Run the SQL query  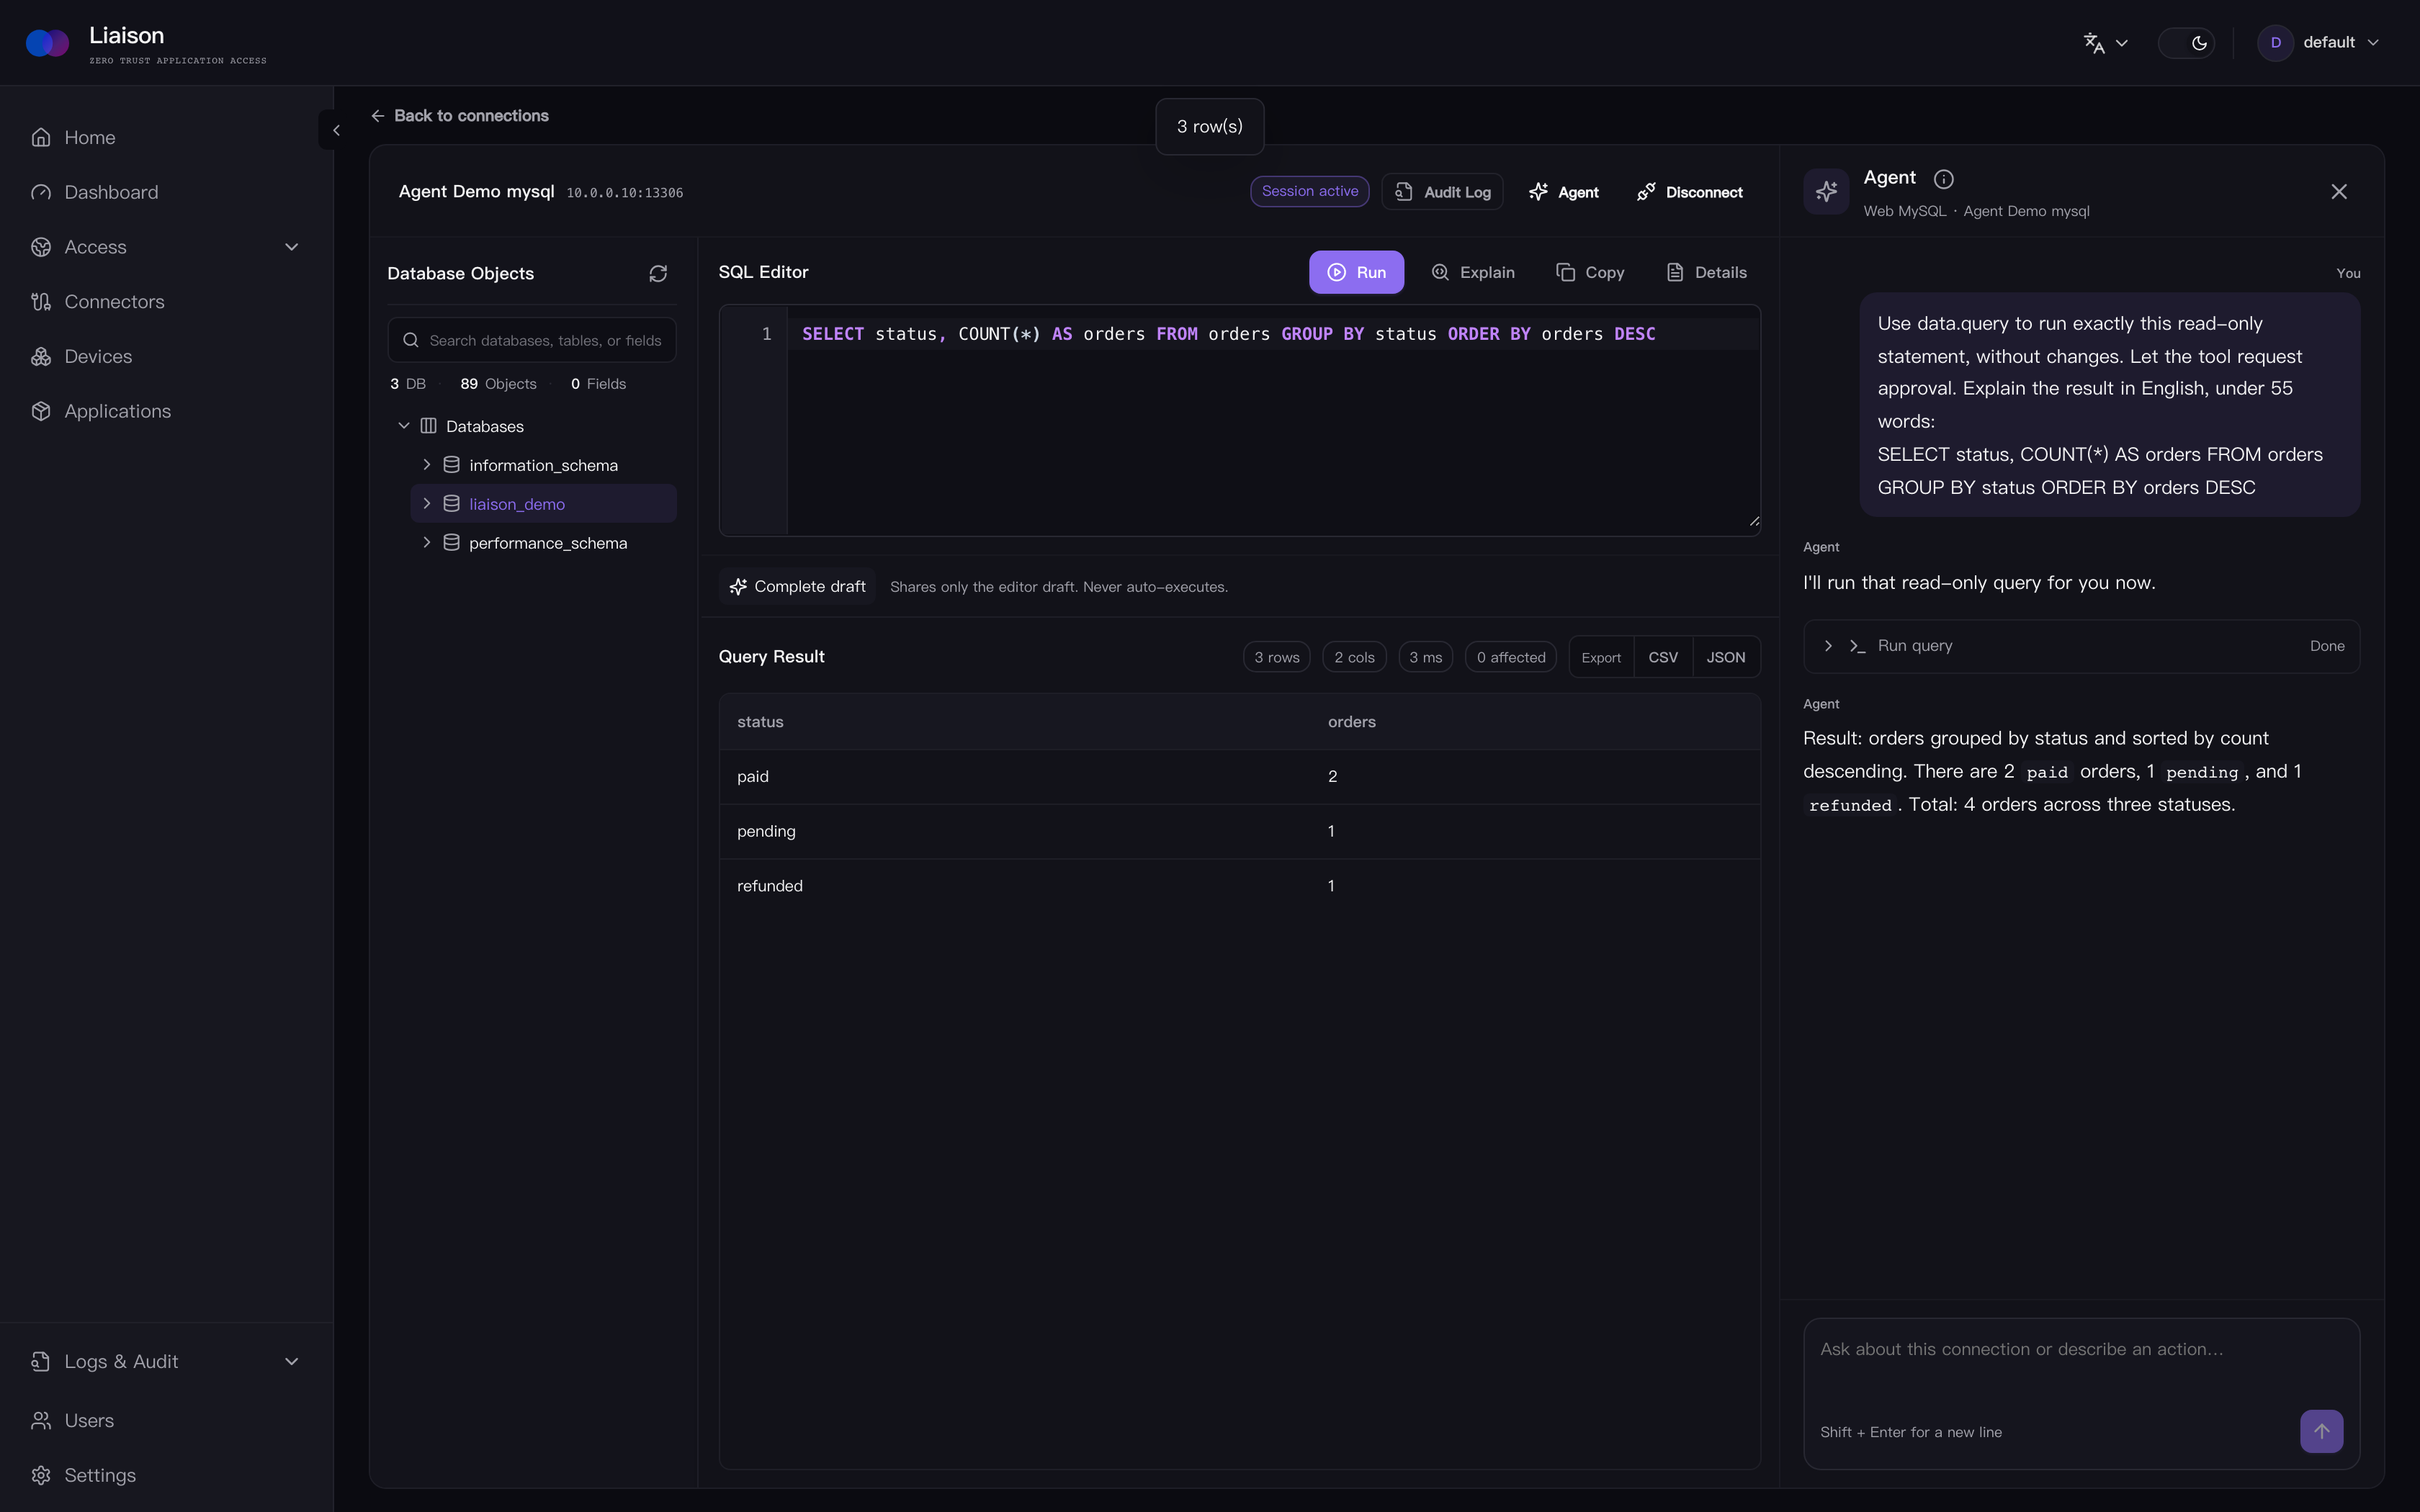1356,272
